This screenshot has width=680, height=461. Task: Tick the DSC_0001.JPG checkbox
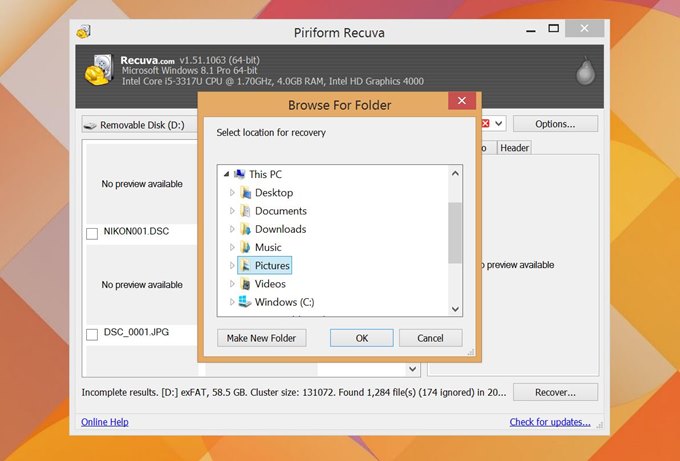92,334
